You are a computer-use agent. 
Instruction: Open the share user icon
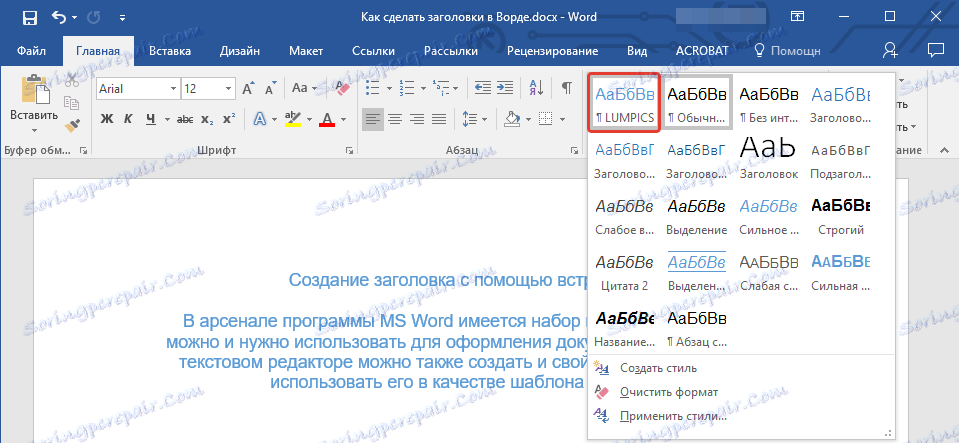click(890, 51)
